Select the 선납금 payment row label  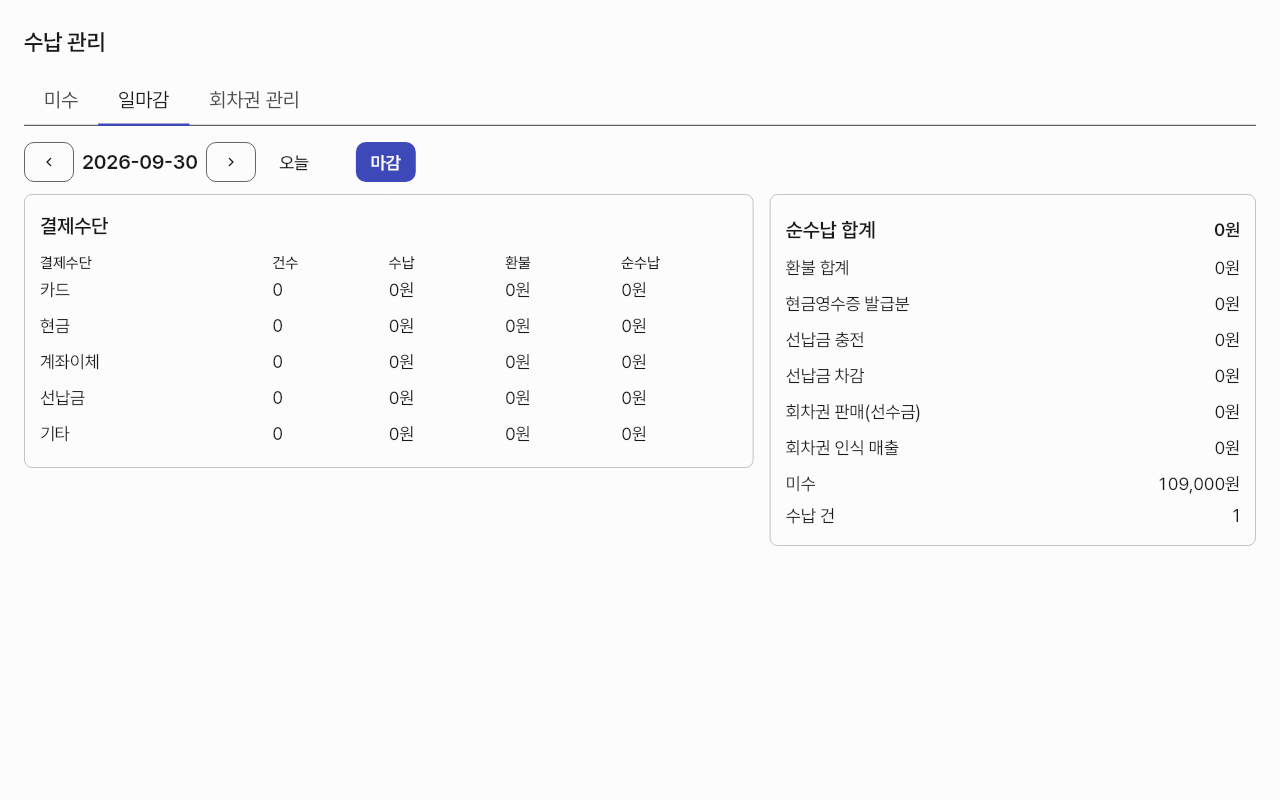(x=63, y=398)
